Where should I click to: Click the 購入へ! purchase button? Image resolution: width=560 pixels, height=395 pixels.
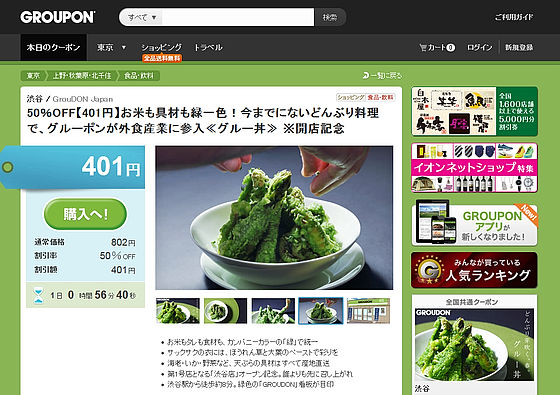pyautogui.click(x=85, y=214)
